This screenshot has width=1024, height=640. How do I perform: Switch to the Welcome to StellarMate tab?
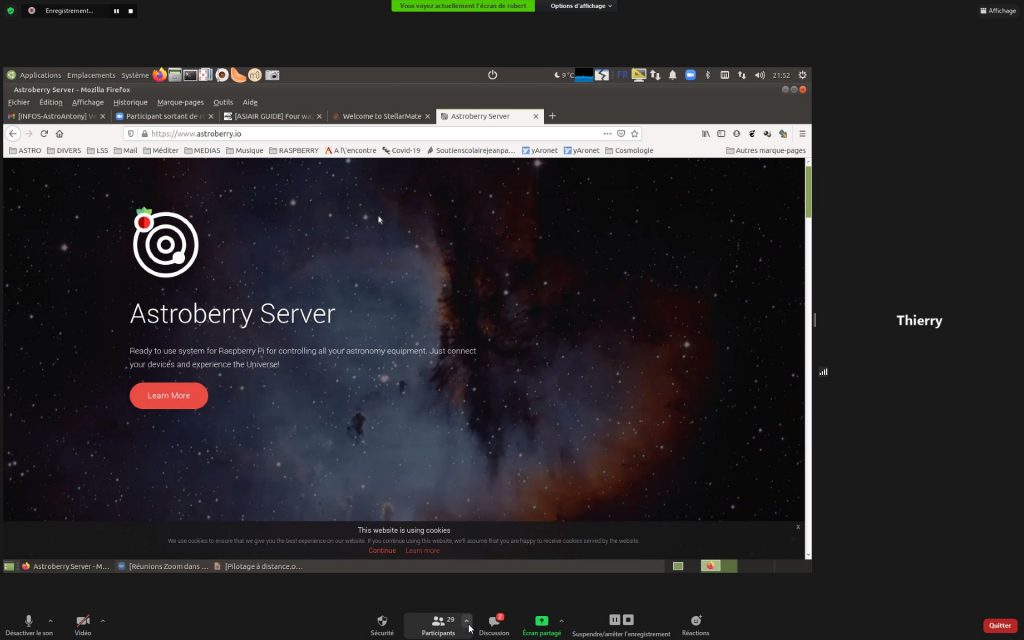pos(381,116)
